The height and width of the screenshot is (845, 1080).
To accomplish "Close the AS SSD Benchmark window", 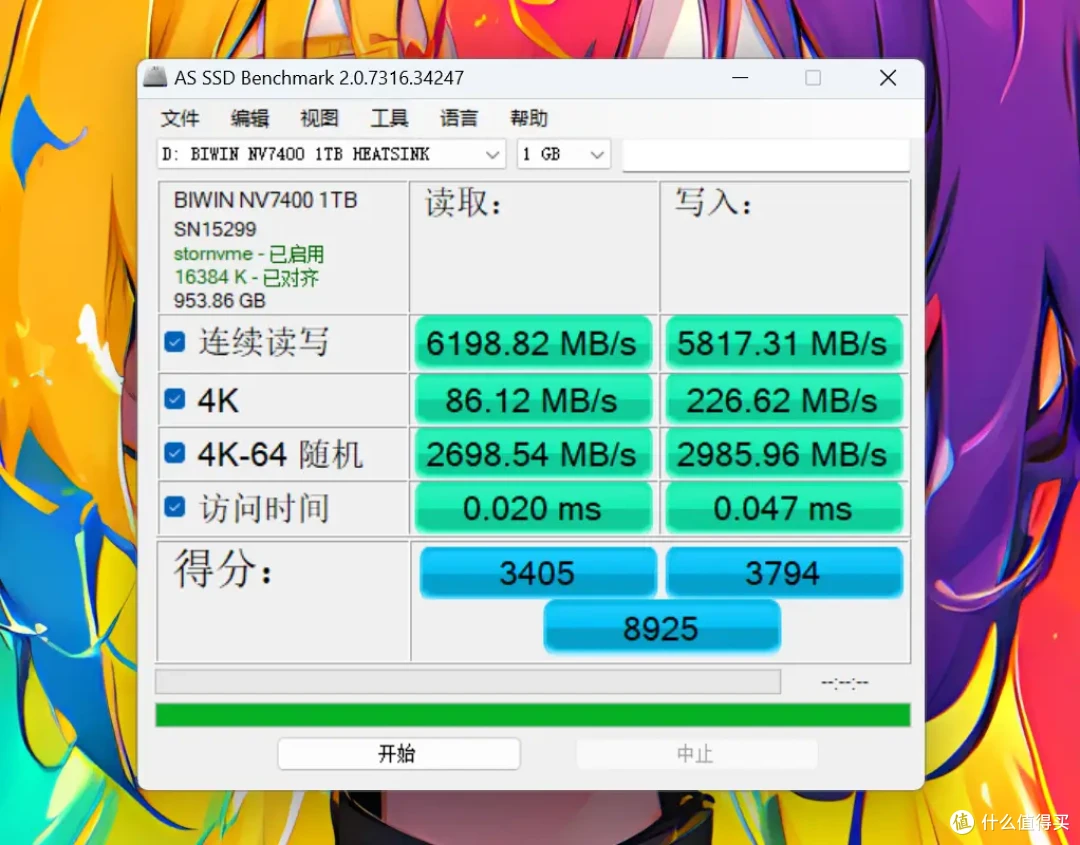I will (888, 78).
